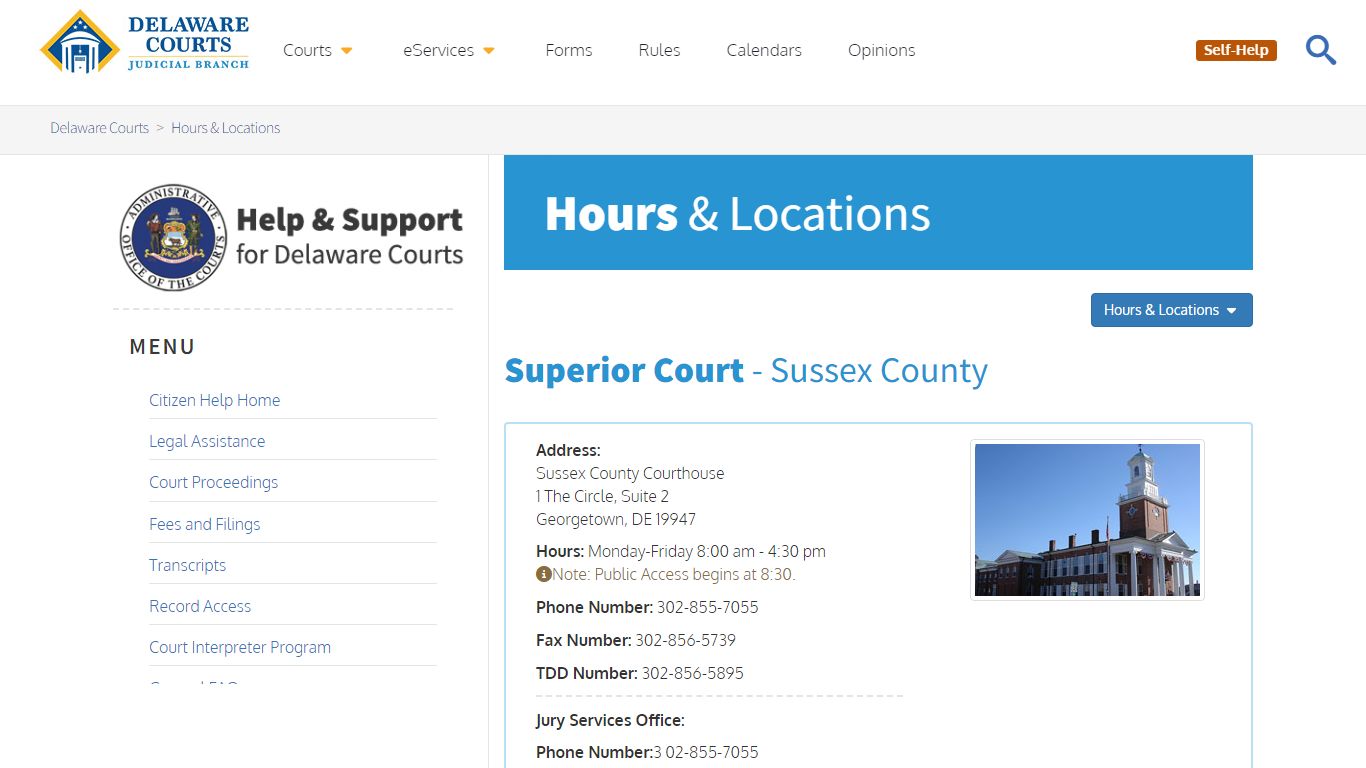This screenshot has width=1366, height=768.
Task: Open the Forms menu item
Action: [569, 50]
